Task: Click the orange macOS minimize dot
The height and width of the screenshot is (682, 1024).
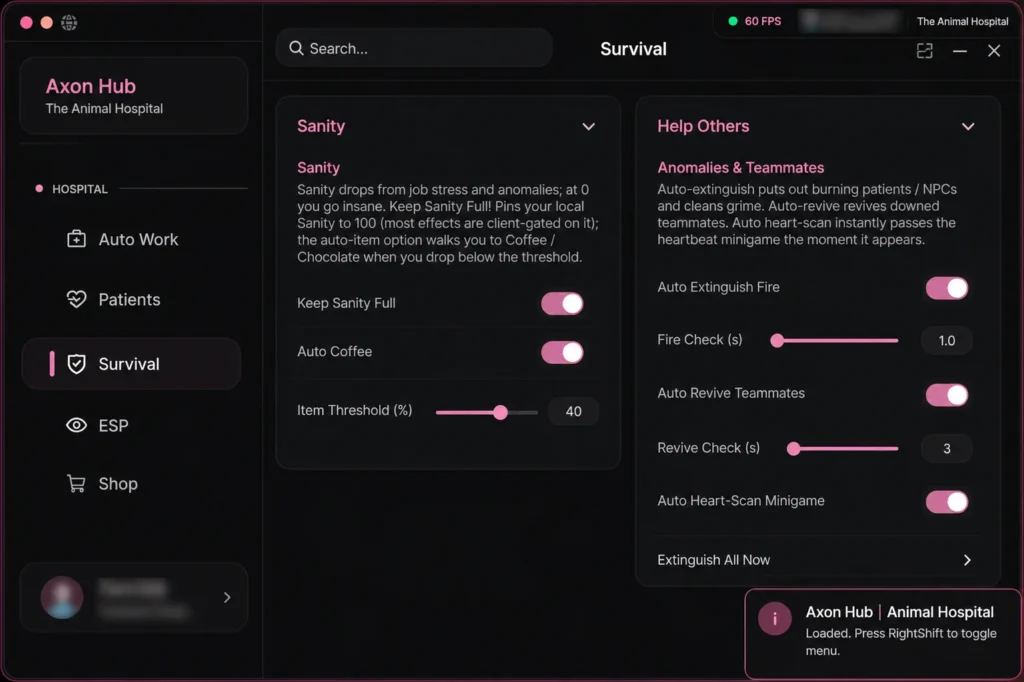Action: [47, 23]
